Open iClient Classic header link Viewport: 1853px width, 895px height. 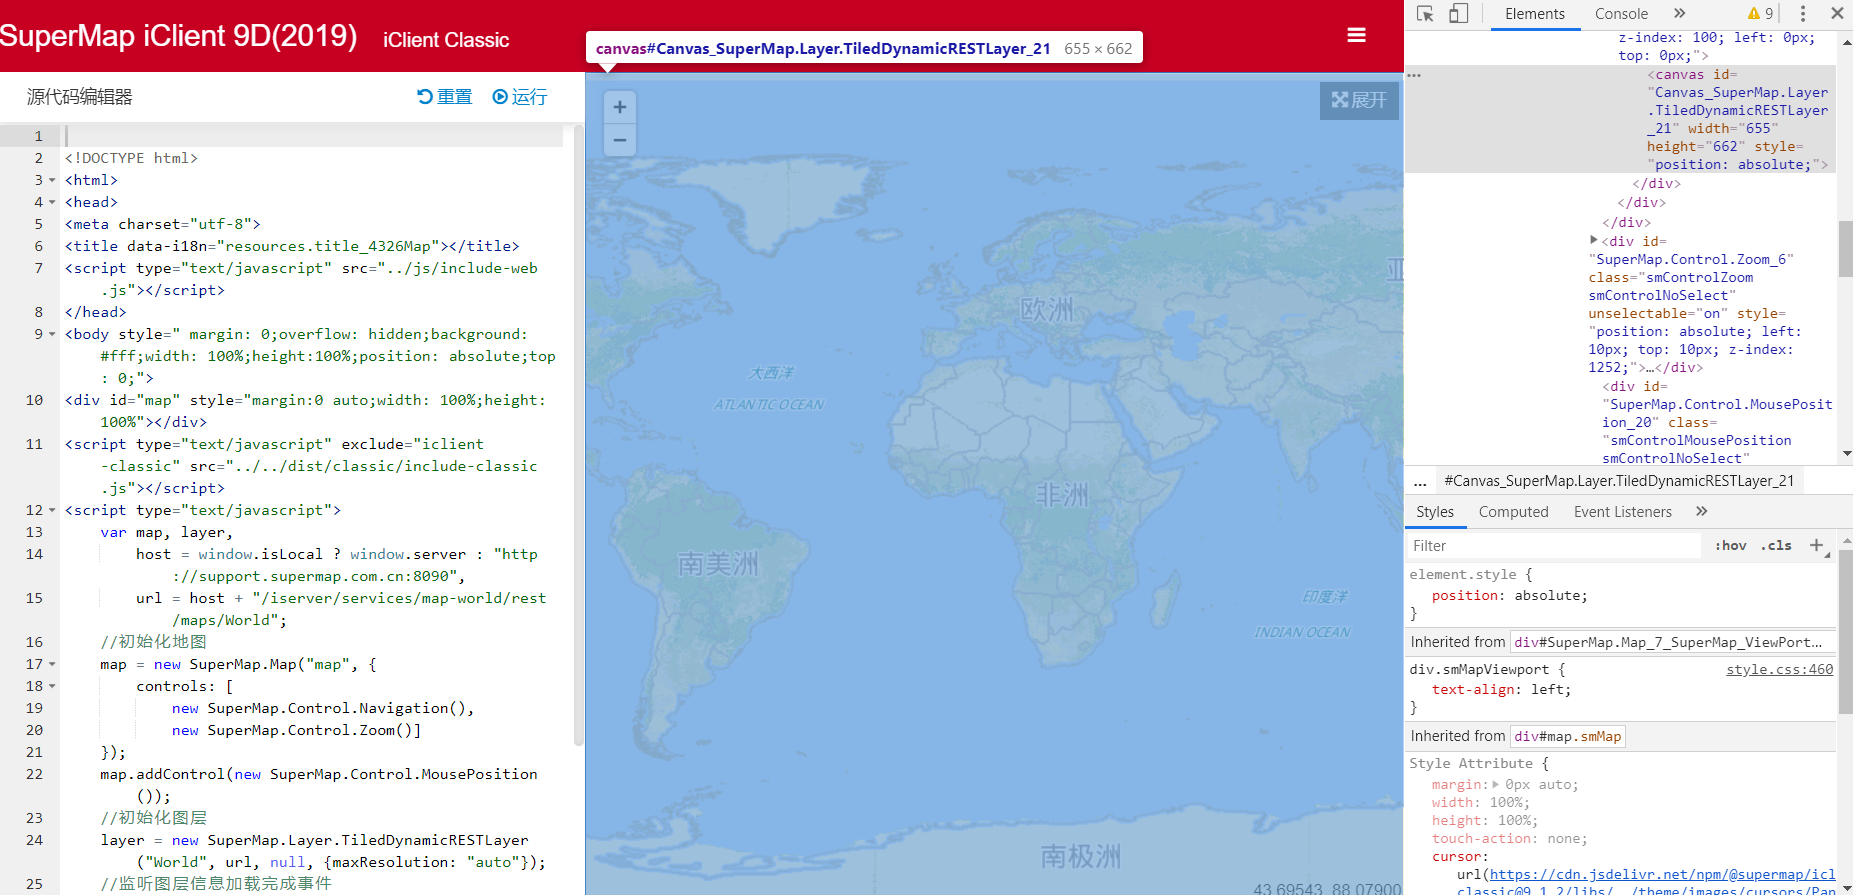click(x=446, y=40)
